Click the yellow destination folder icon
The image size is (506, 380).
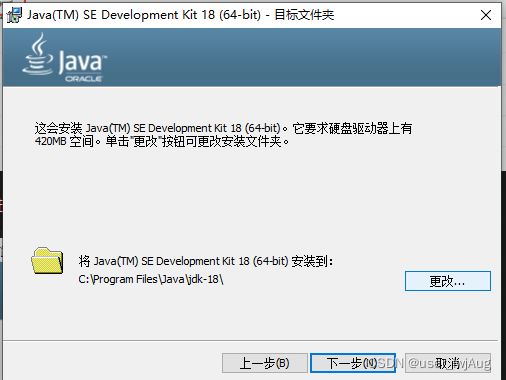pos(47,261)
